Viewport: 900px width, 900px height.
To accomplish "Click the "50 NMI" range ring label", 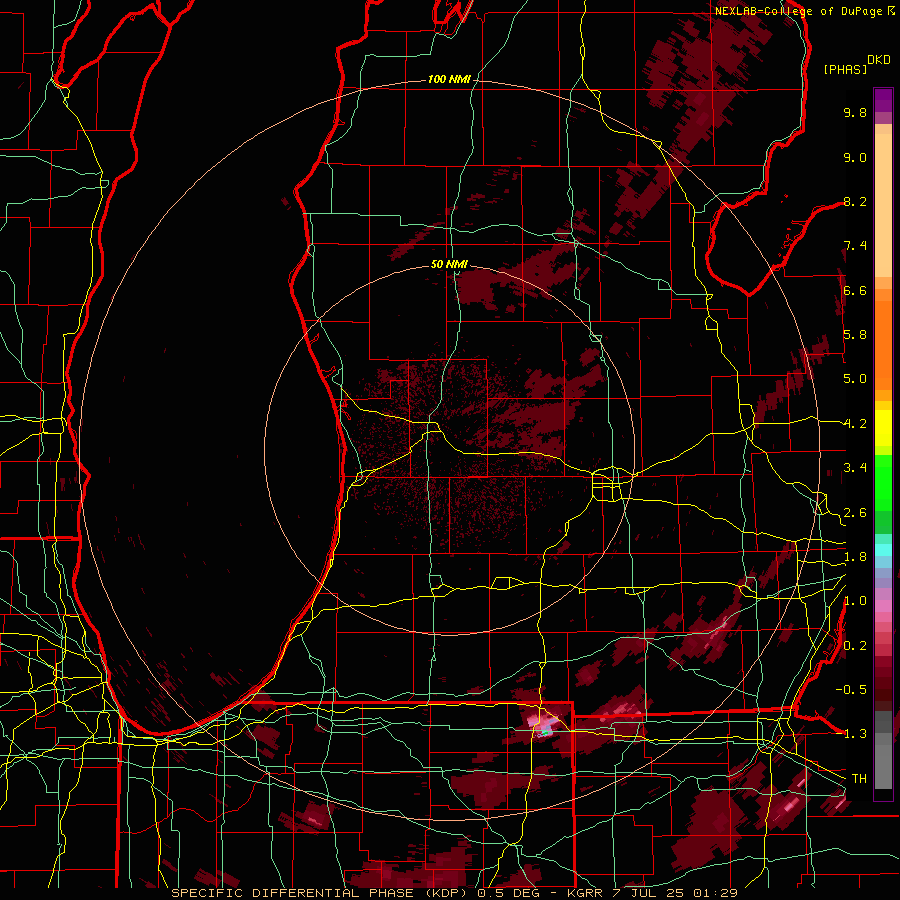I will click(x=449, y=265).
